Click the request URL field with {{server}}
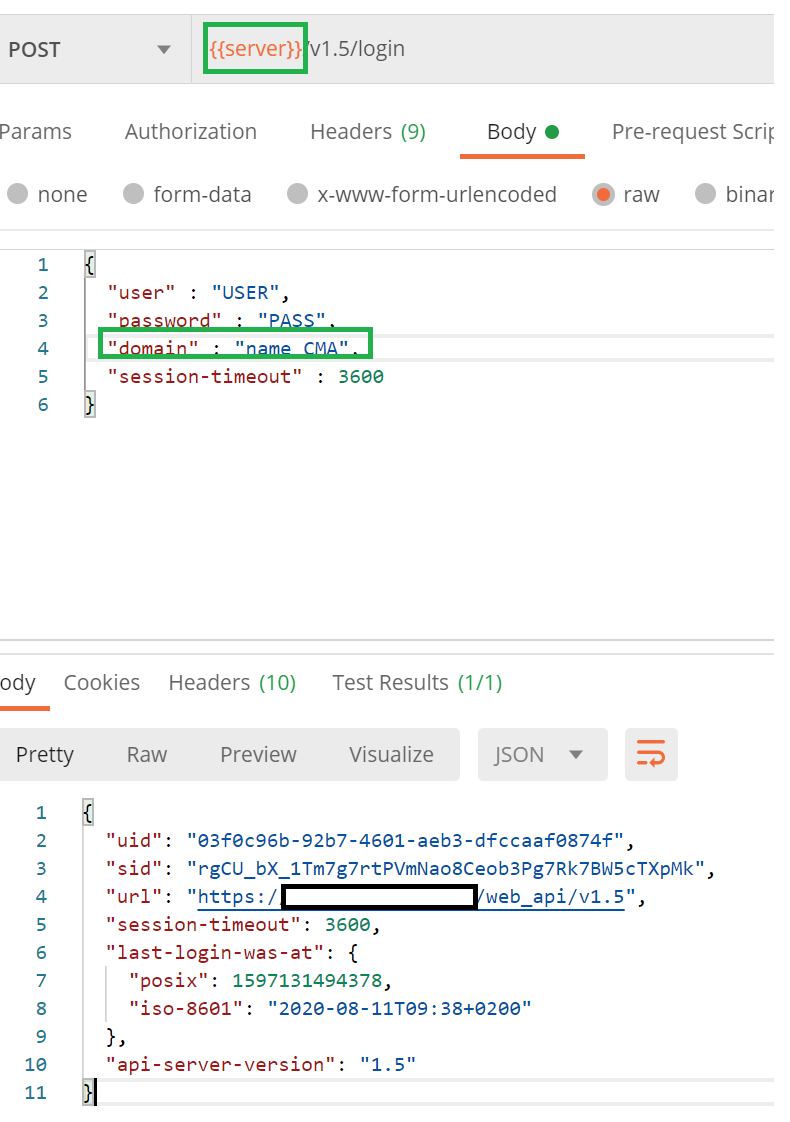The width and height of the screenshot is (790, 1122). click(480, 49)
